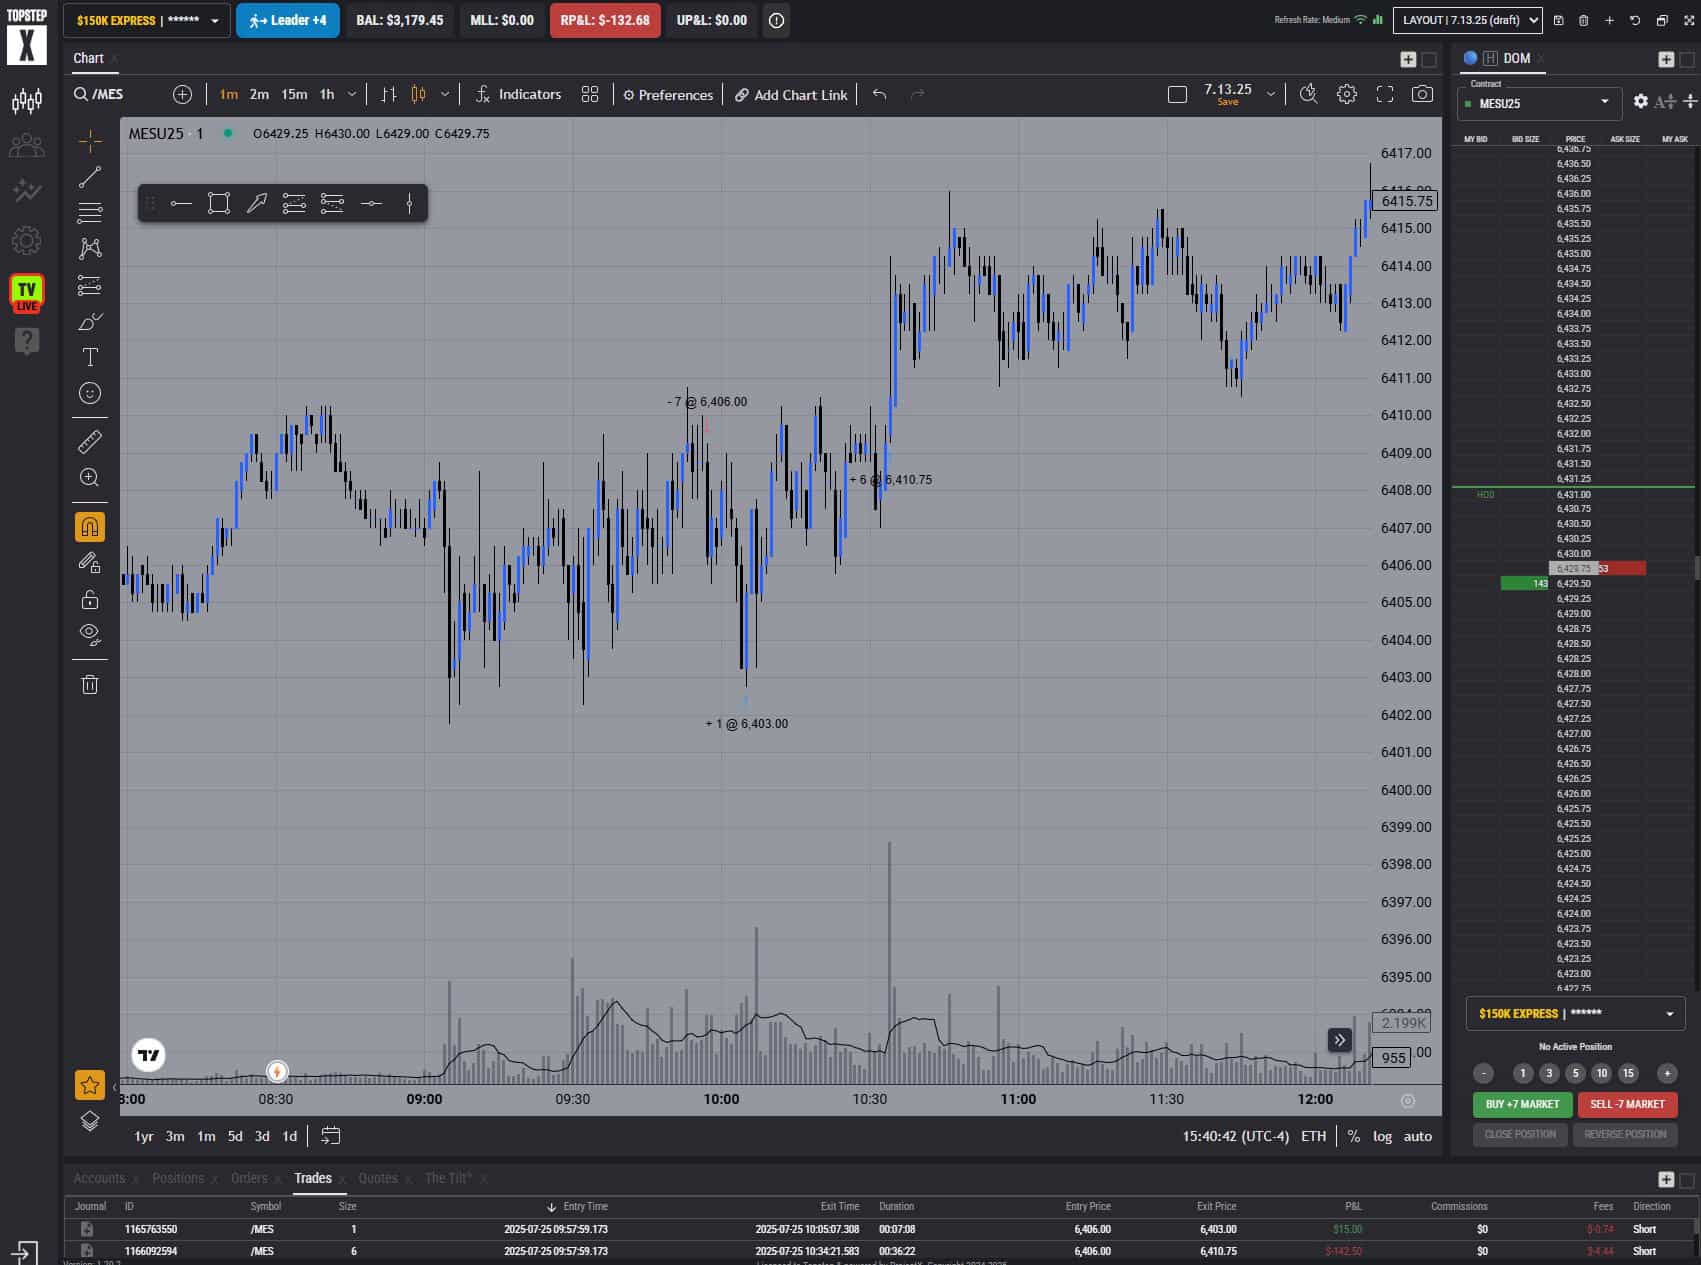
Task: Open the account info circle icon
Action: (x=776, y=20)
